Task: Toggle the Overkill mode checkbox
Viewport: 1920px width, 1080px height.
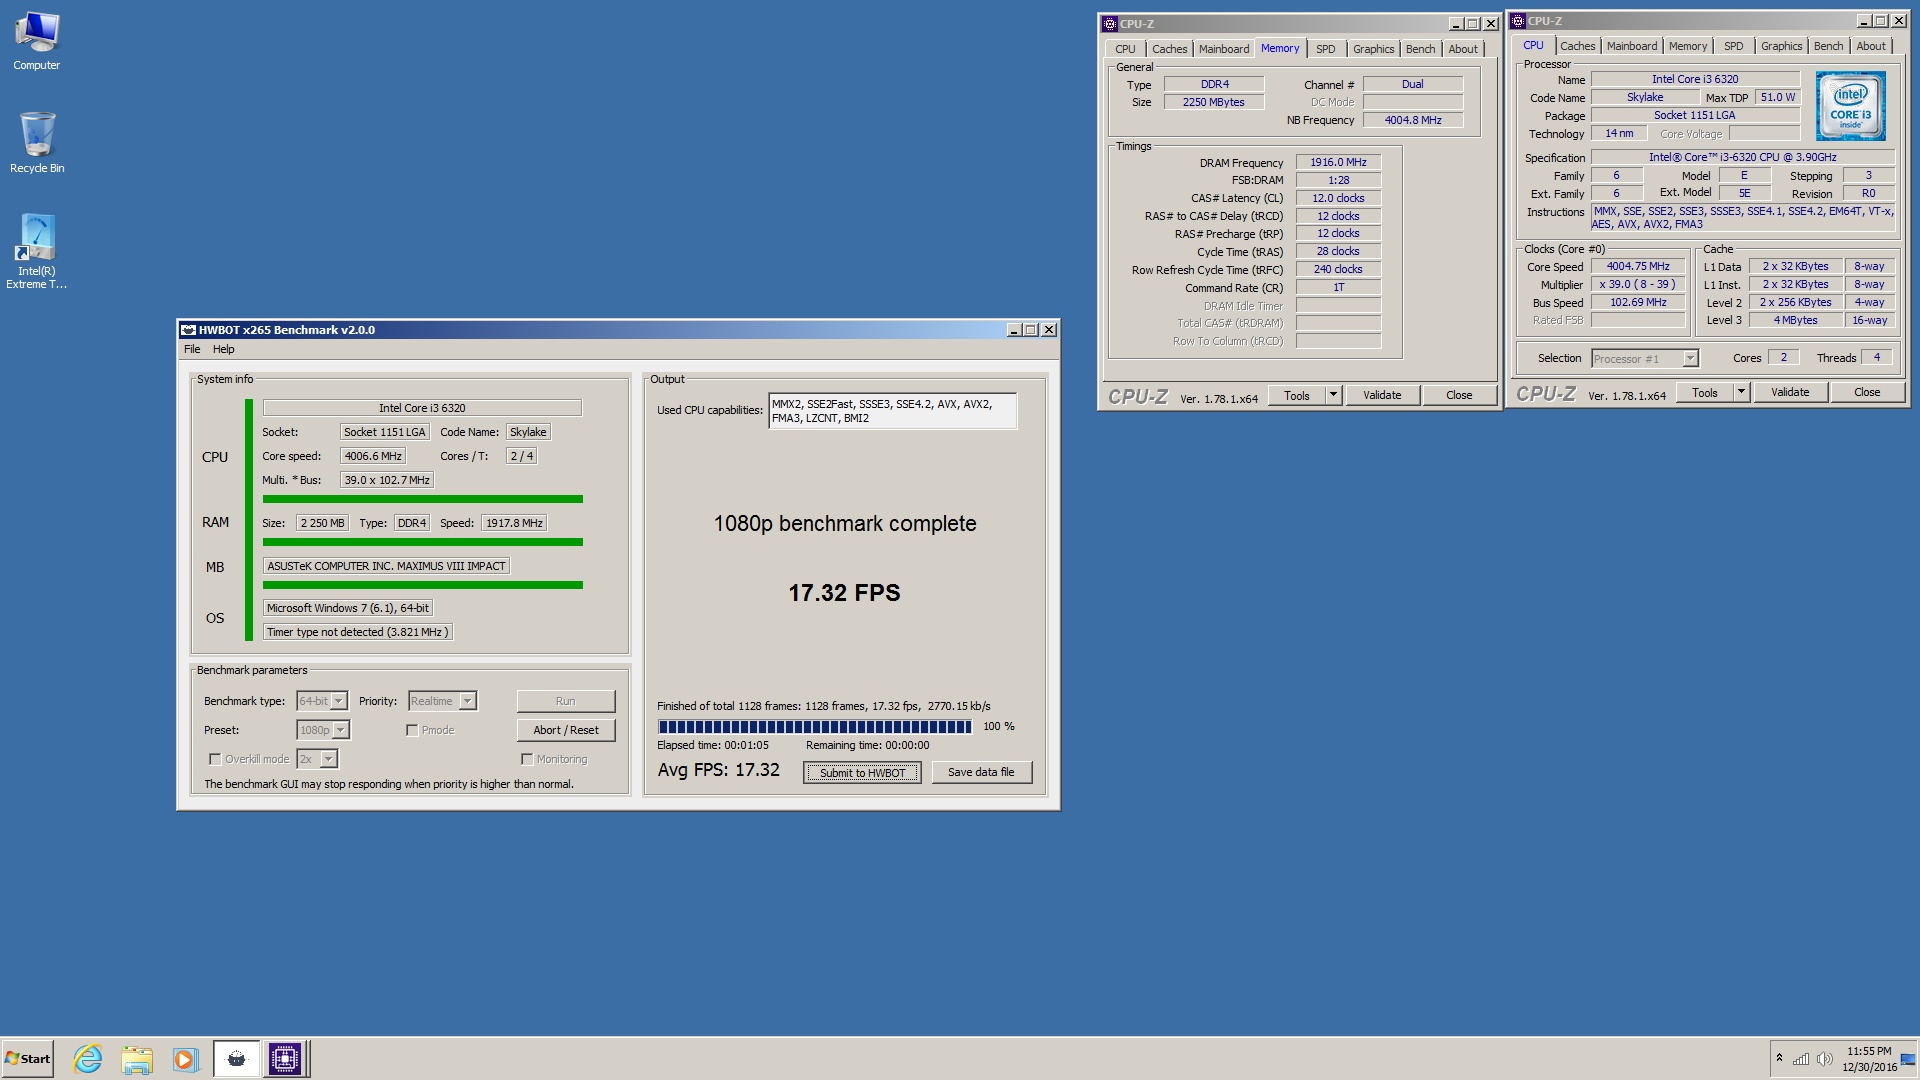Action: coord(214,759)
